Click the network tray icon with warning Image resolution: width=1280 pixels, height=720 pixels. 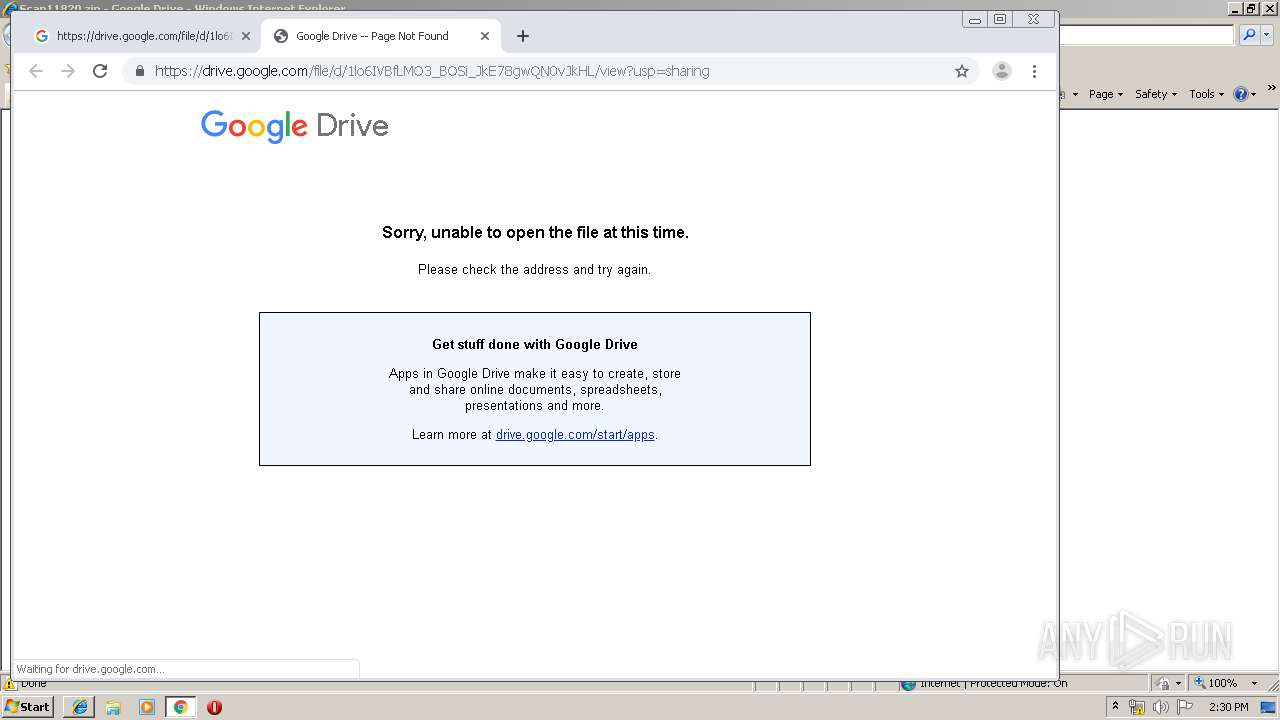pyautogui.click(x=1137, y=707)
